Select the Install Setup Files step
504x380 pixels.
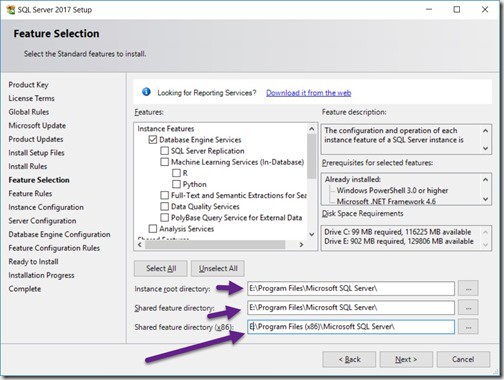pyautogui.click(x=36, y=153)
